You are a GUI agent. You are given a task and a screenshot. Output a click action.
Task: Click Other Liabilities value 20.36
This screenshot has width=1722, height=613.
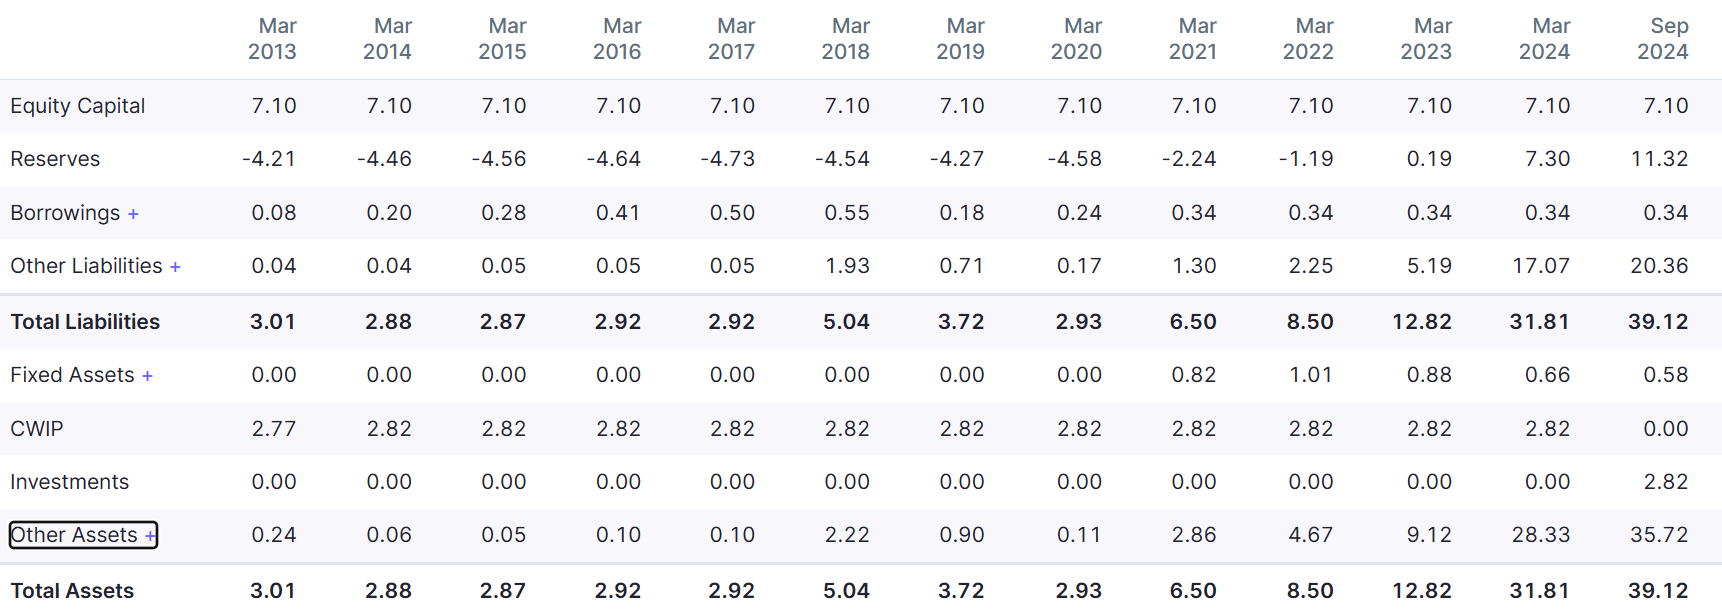[1659, 266]
